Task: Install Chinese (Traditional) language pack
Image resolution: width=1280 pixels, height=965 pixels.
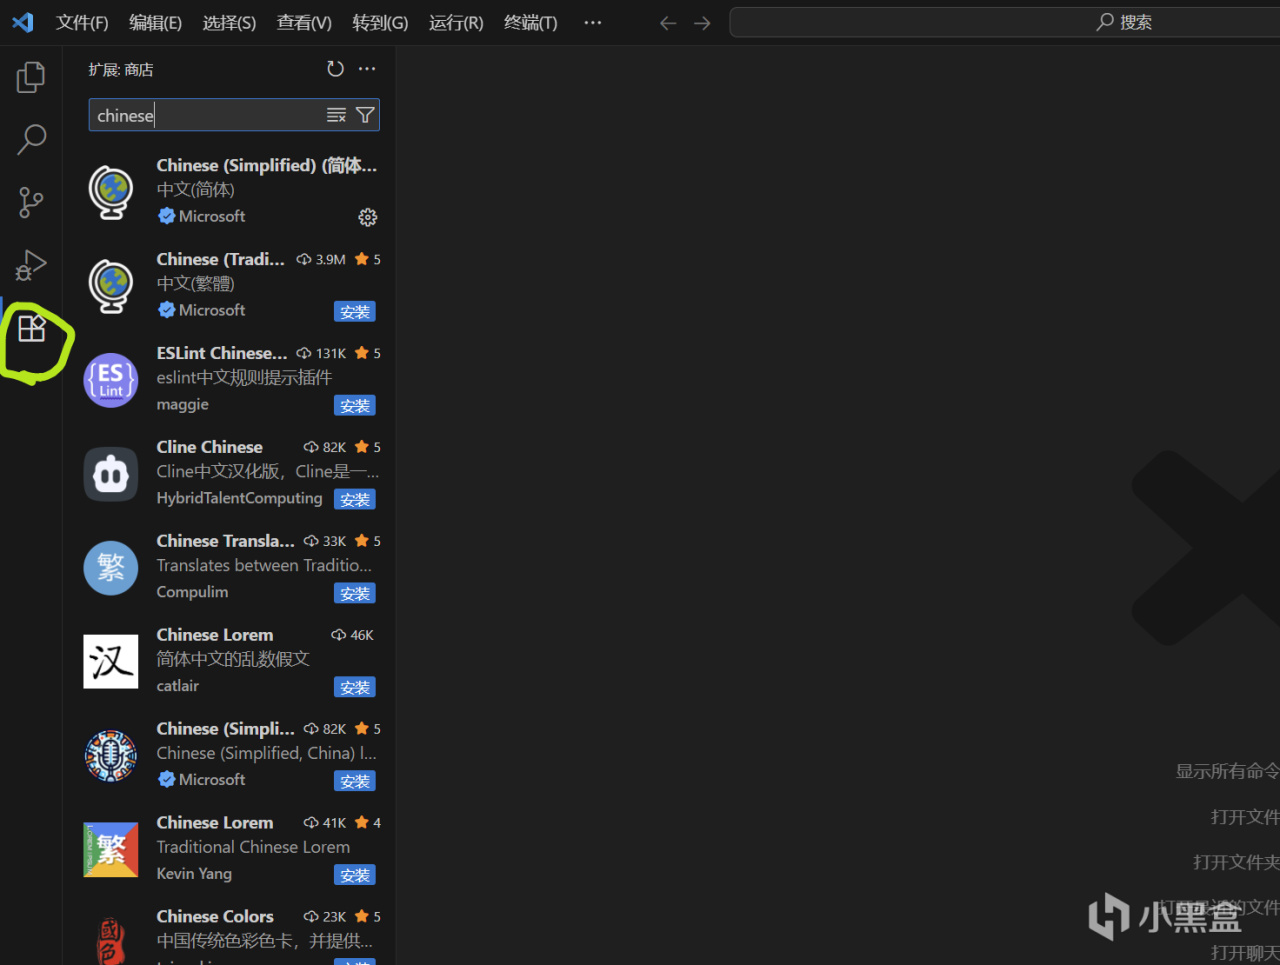Action: point(355,312)
